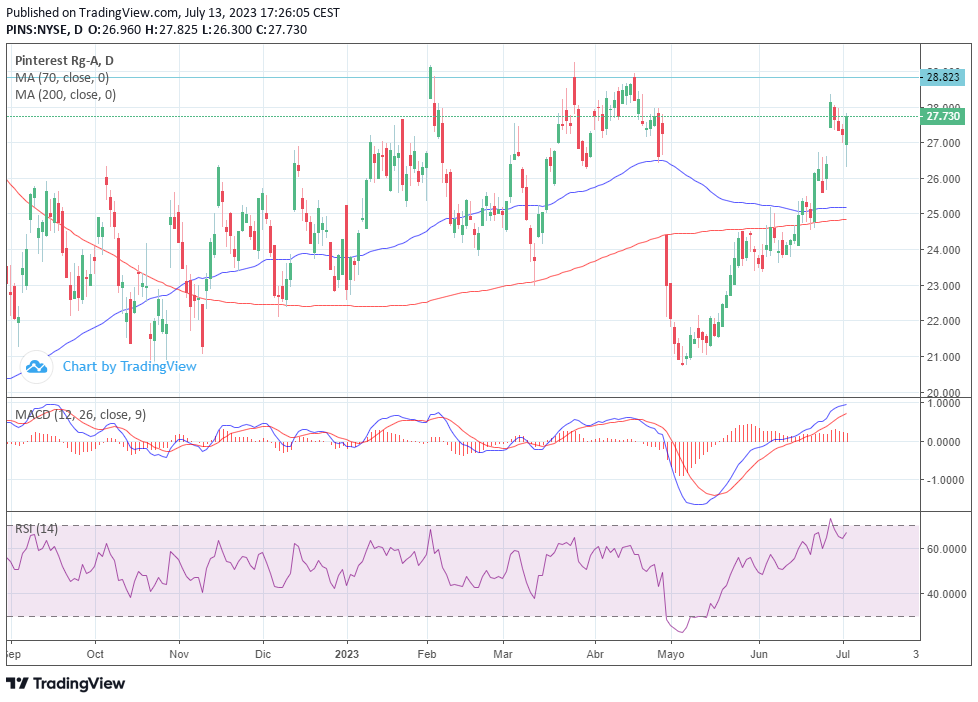Click the 'MA (200, close, 0)' indicator label

[x=65, y=95]
